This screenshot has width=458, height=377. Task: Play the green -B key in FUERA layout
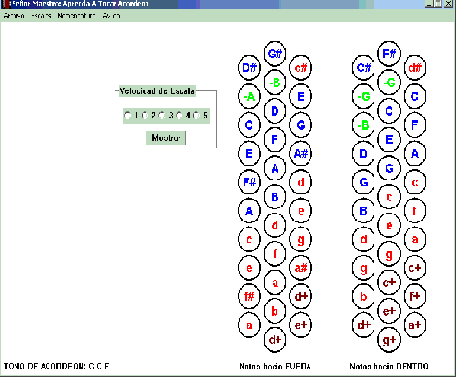(x=275, y=82)
